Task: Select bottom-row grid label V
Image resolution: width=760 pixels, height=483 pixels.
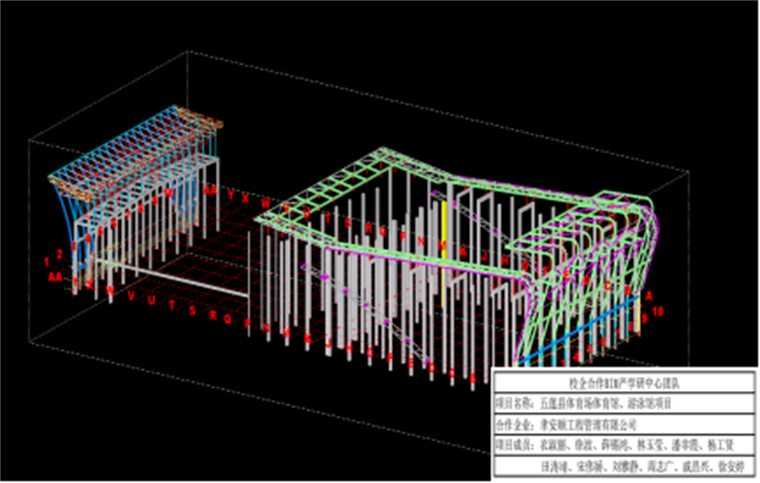Action: click(x=132, y=297)
